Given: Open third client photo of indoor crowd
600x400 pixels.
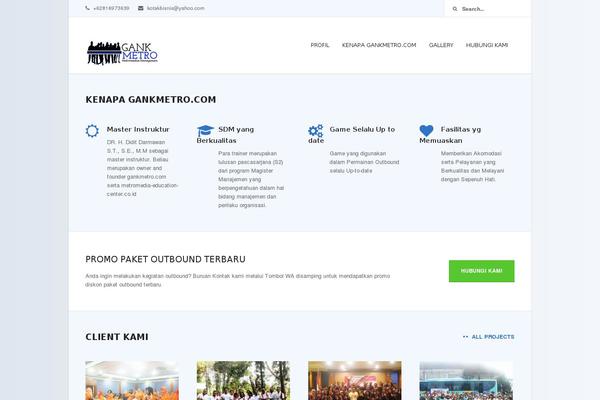Looking at the screenshot, I should tap(355, 380).
